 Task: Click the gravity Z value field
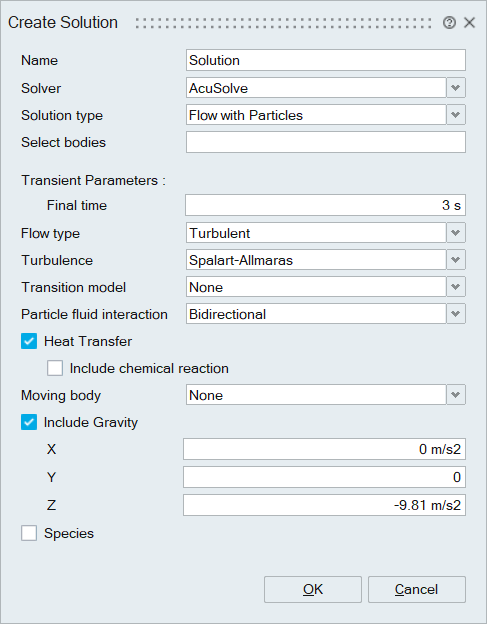324,505
